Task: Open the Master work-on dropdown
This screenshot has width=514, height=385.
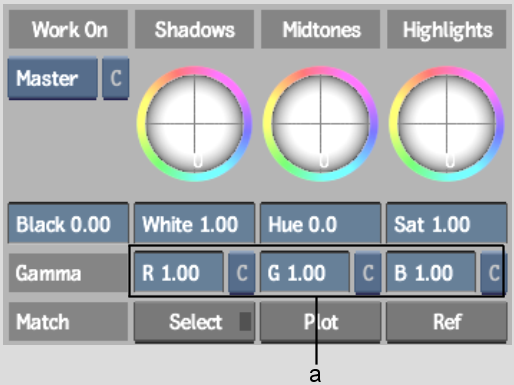Action: click(53, 79)
